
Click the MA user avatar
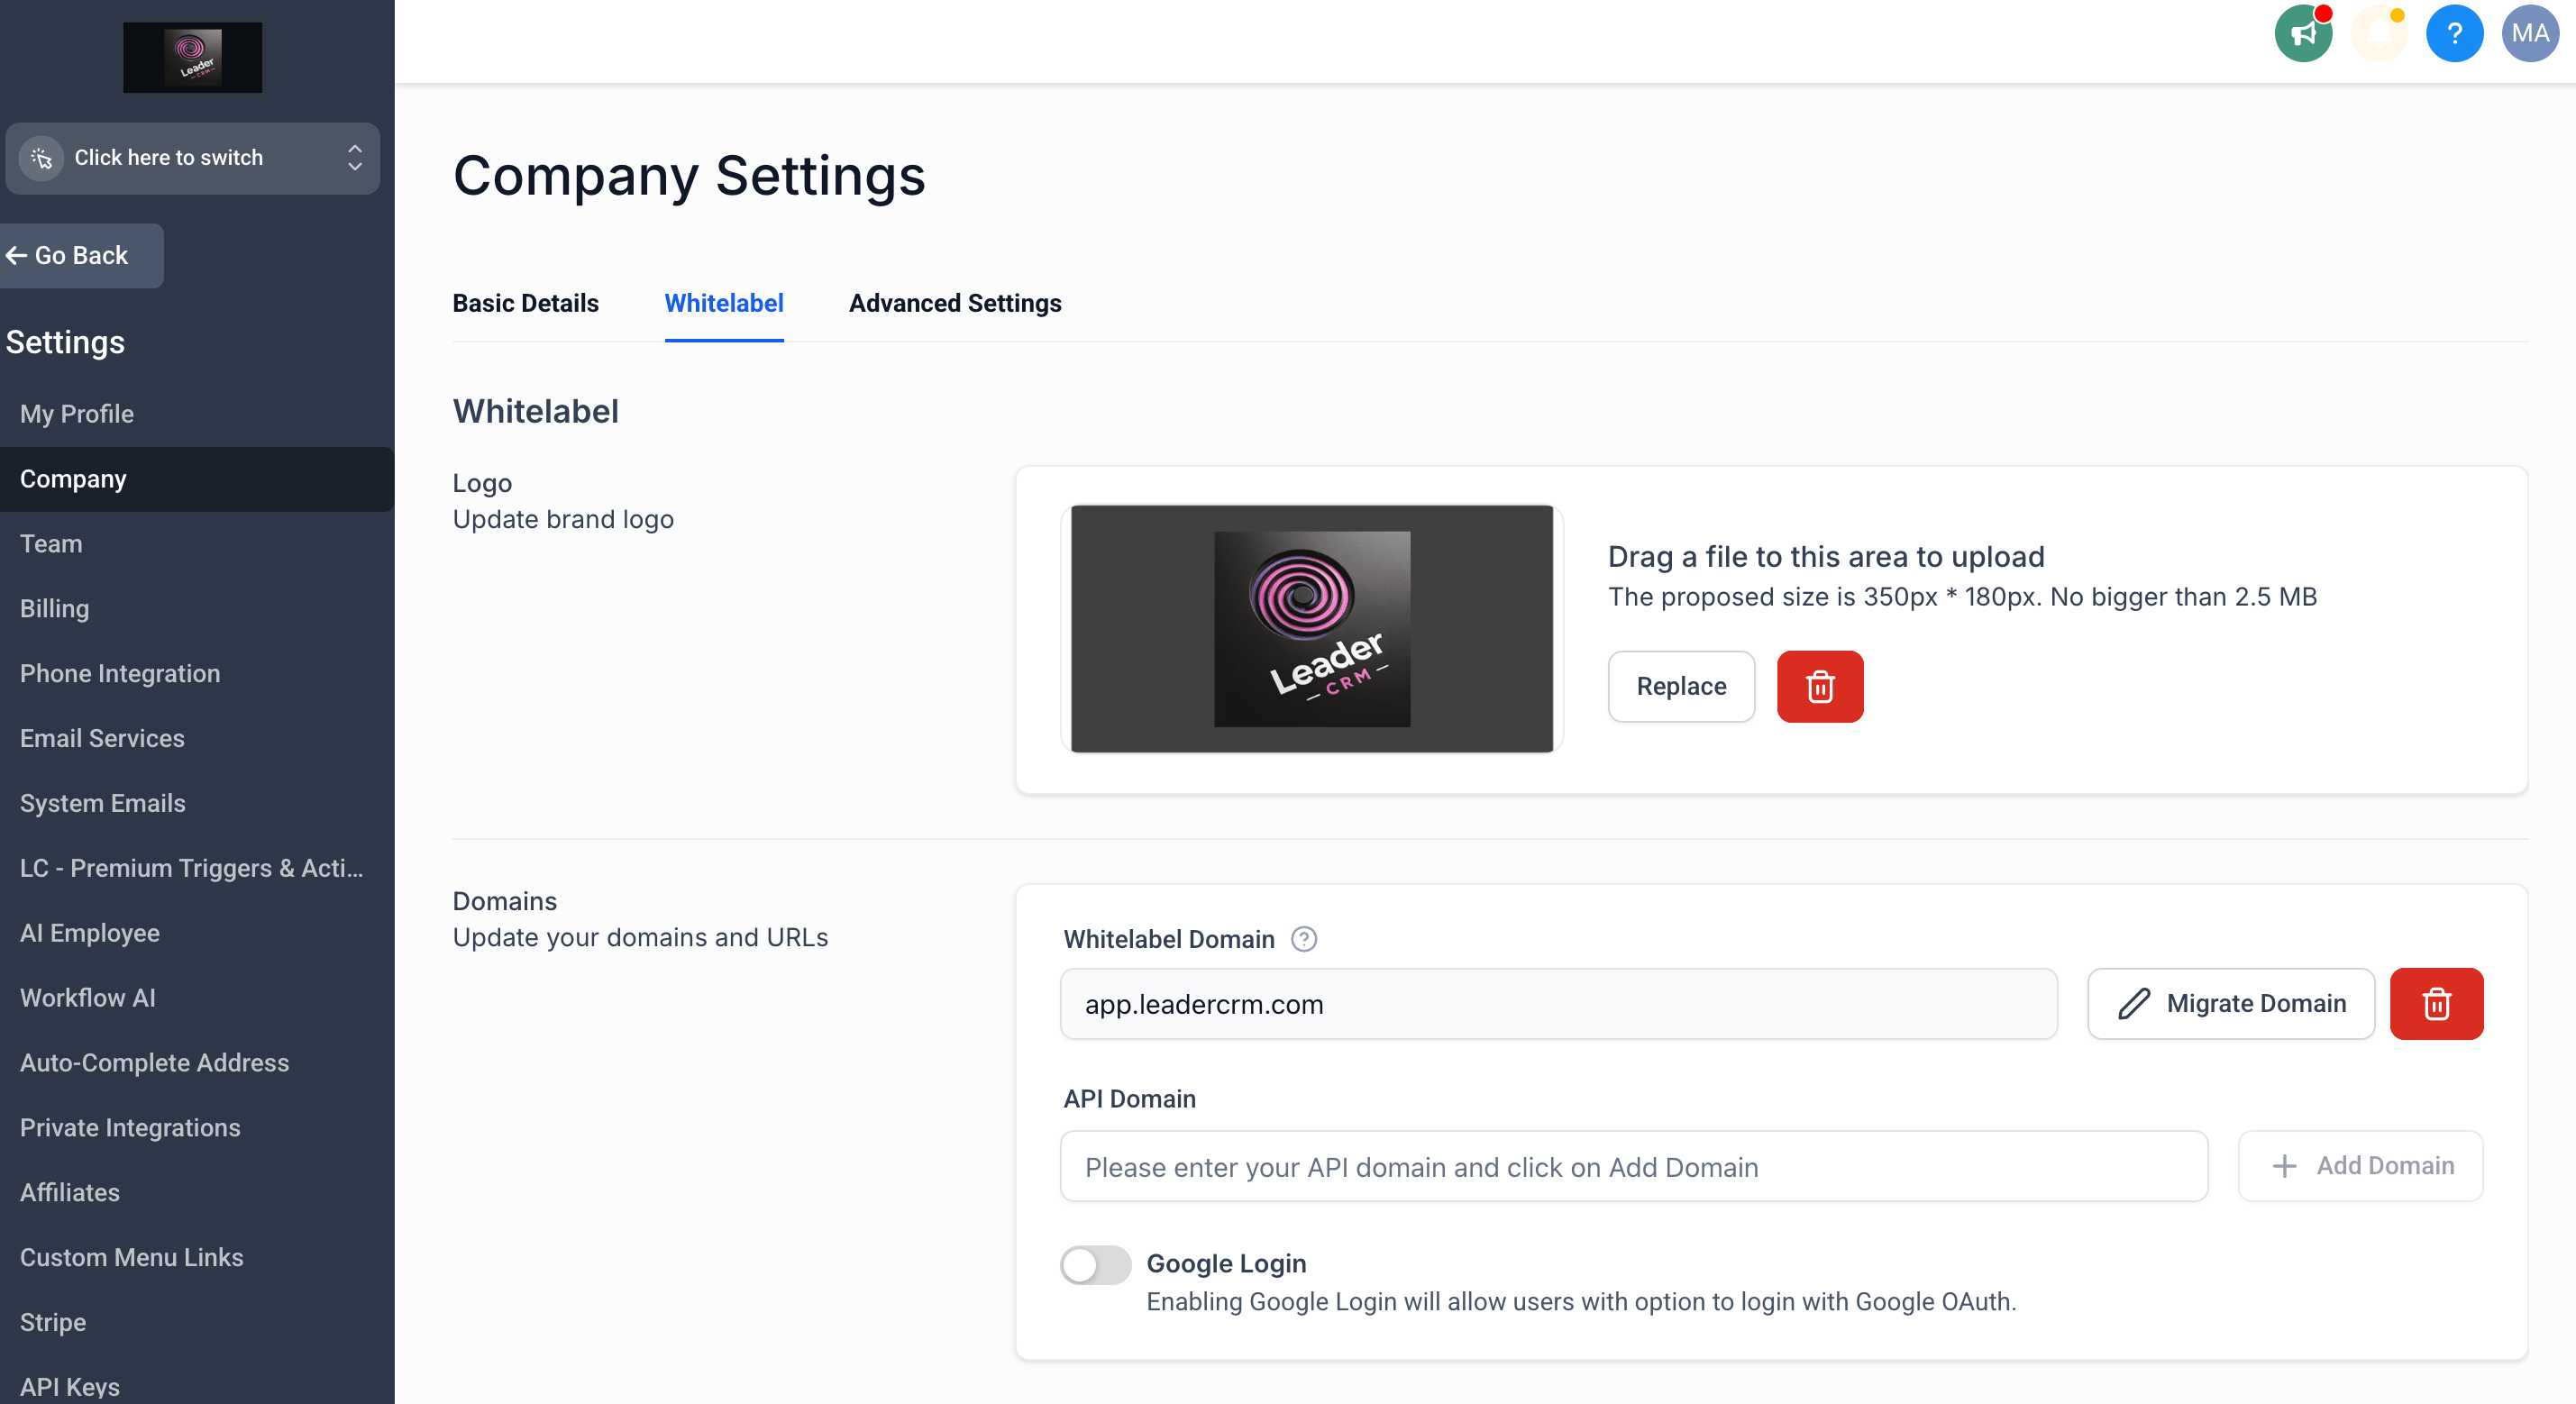(x=2529, y=34)
